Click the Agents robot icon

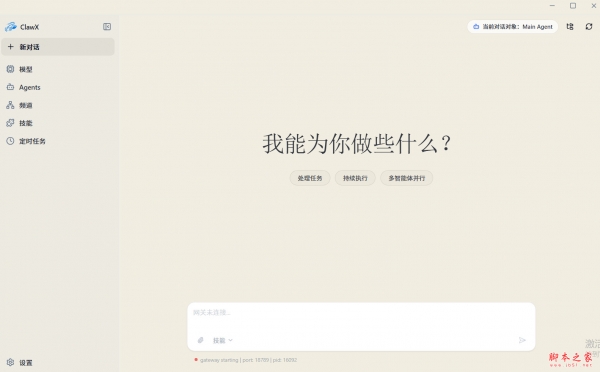[x=10, y=87]
